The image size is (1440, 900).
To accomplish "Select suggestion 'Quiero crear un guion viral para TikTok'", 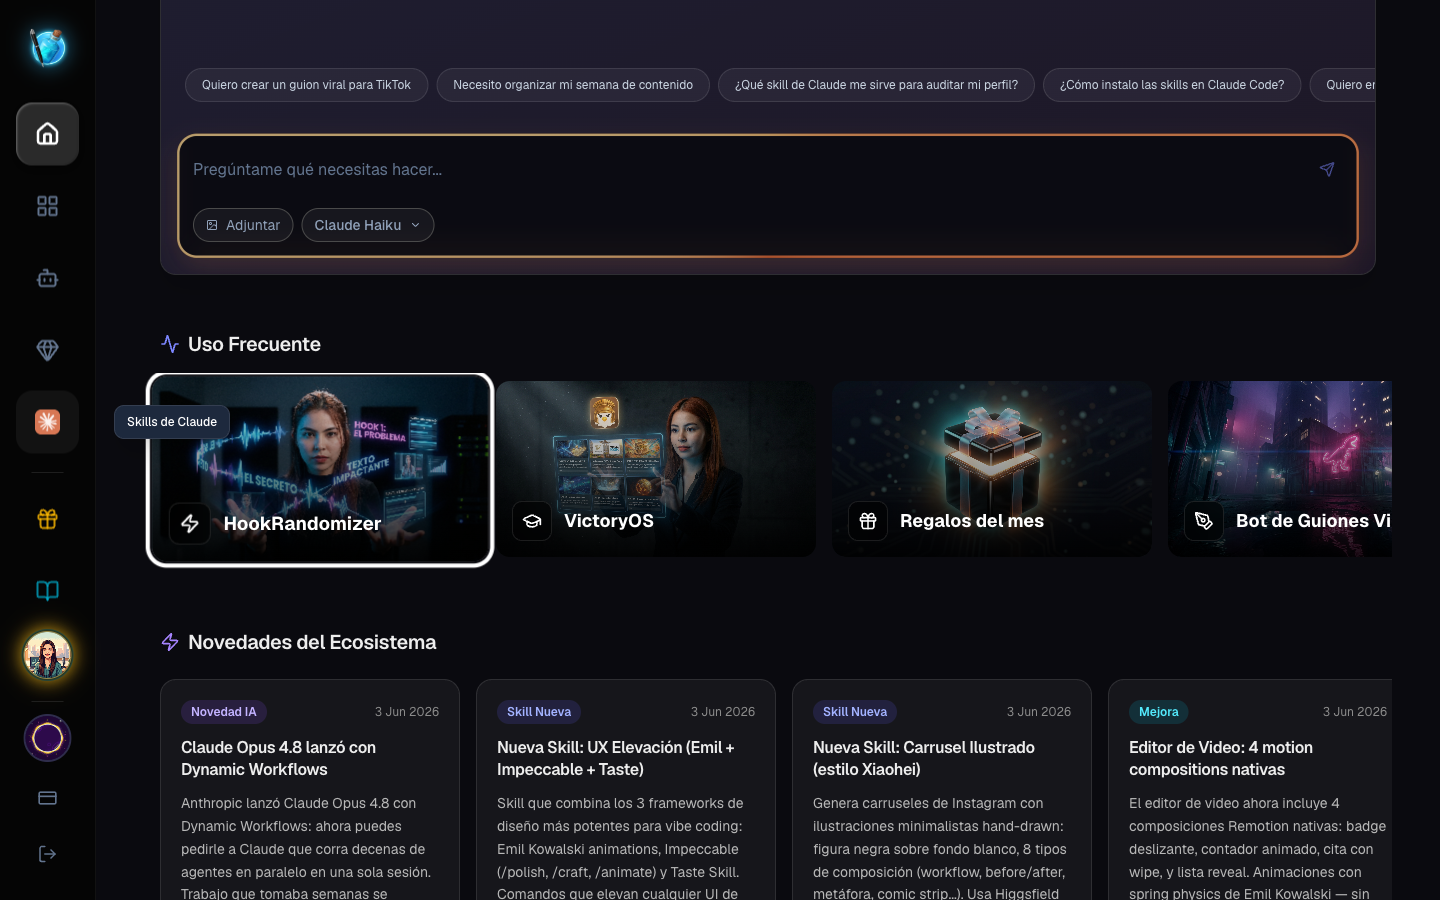I will (x=306, y=85).
